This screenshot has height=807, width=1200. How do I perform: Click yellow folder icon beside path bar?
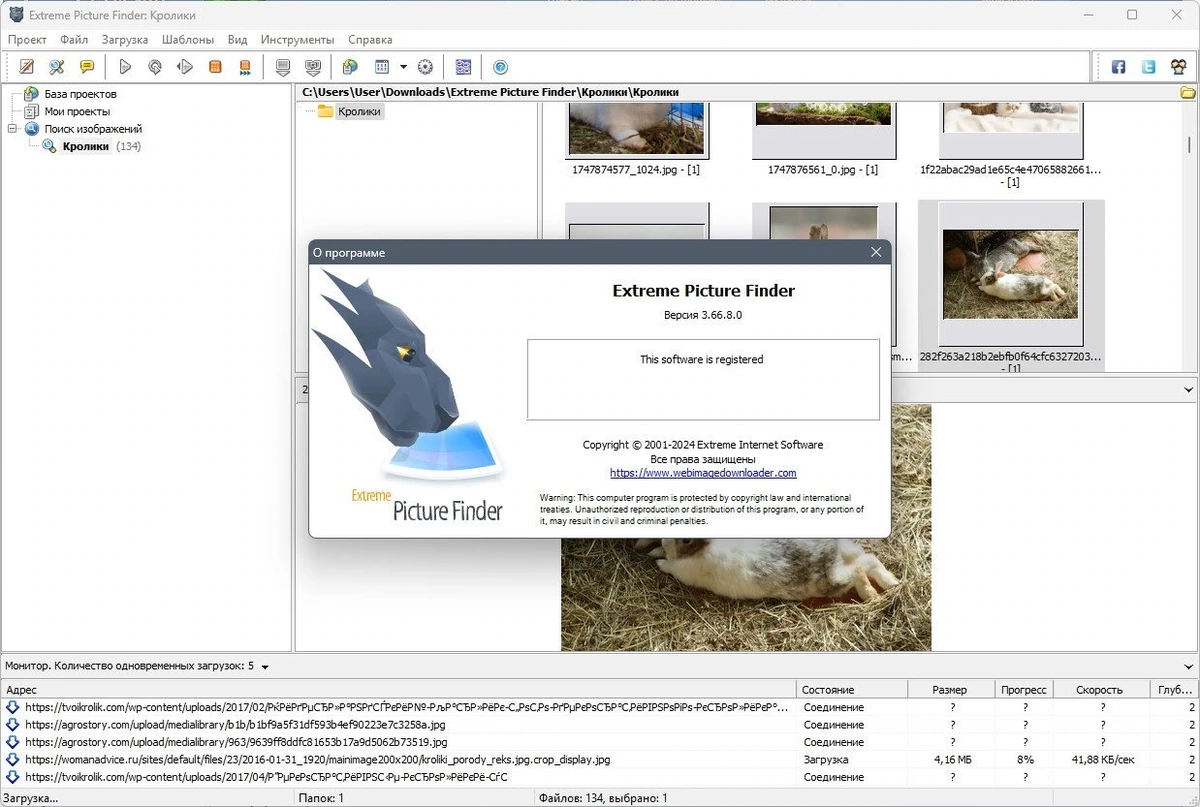tap(1188, 92)
